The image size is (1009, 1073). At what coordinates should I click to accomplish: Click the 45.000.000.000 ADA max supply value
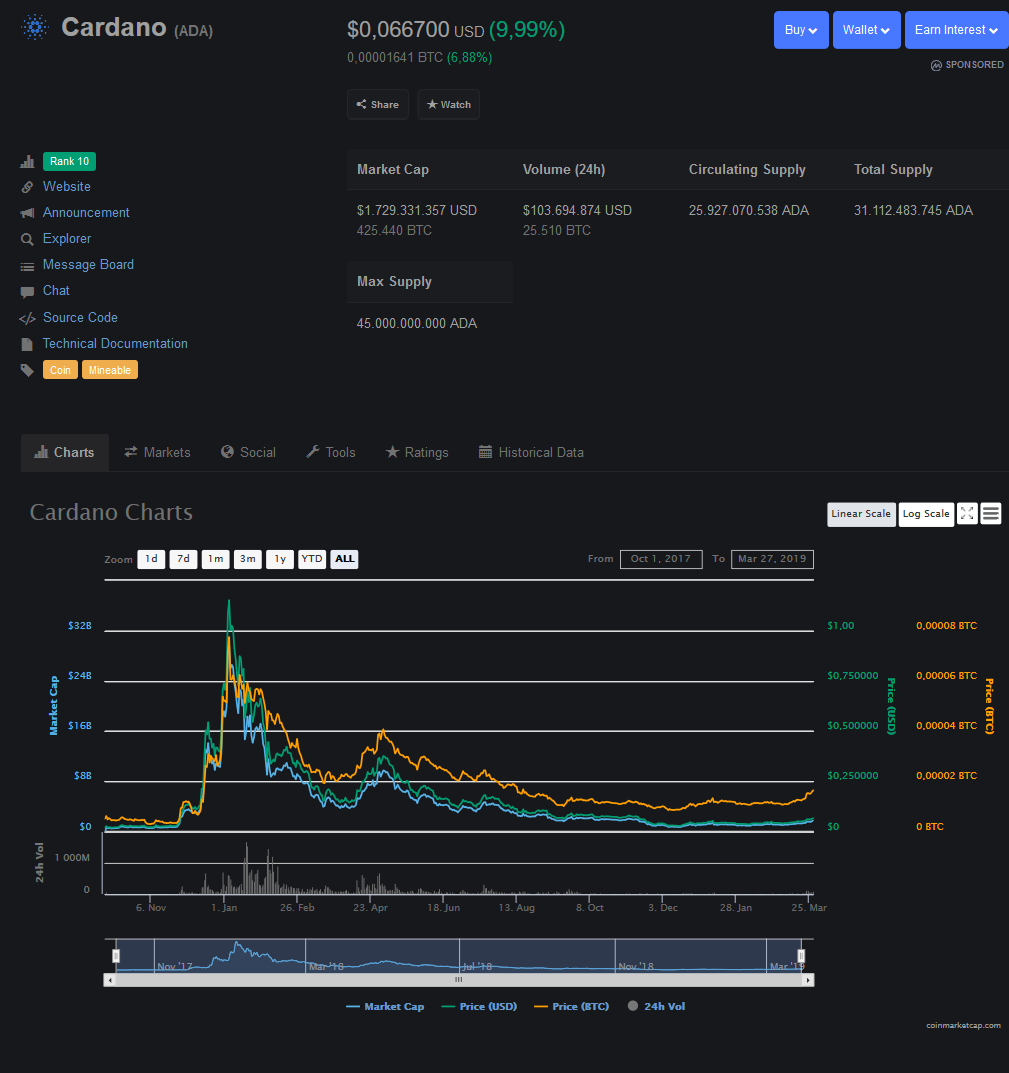pos(417,324)
